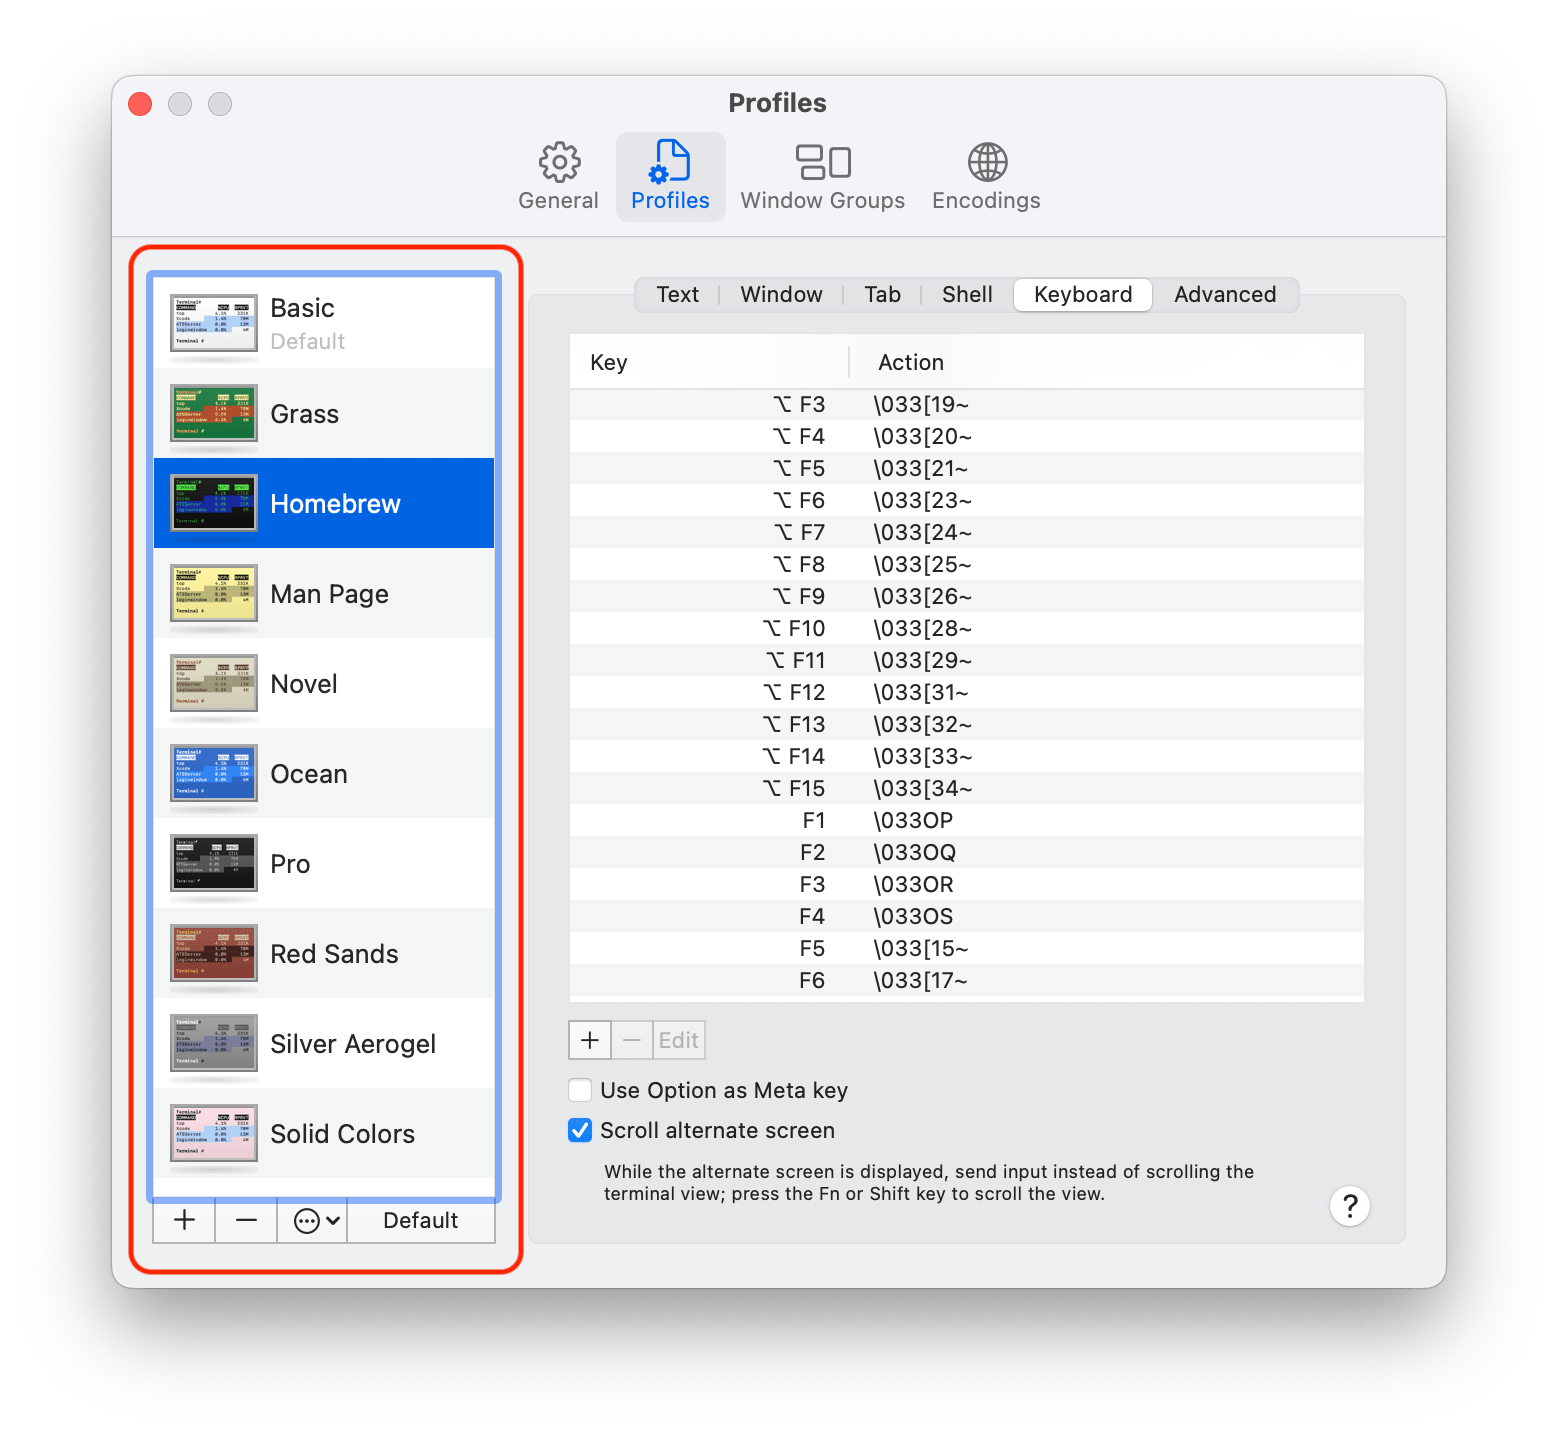Viewport: 1558px width, 1436px height.
Task: Open the profile actions ellipsis dropdown
Action: point(317,1220)
